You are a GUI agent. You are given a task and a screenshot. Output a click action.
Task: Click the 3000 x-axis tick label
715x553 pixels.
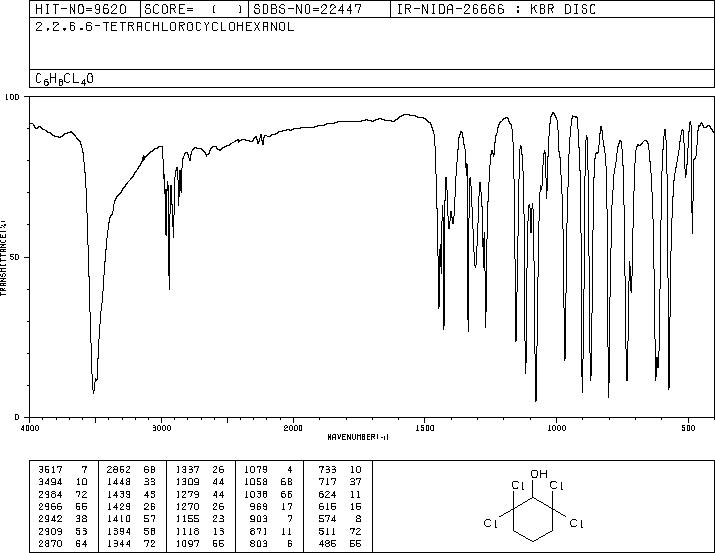click(x=161, y=428)
